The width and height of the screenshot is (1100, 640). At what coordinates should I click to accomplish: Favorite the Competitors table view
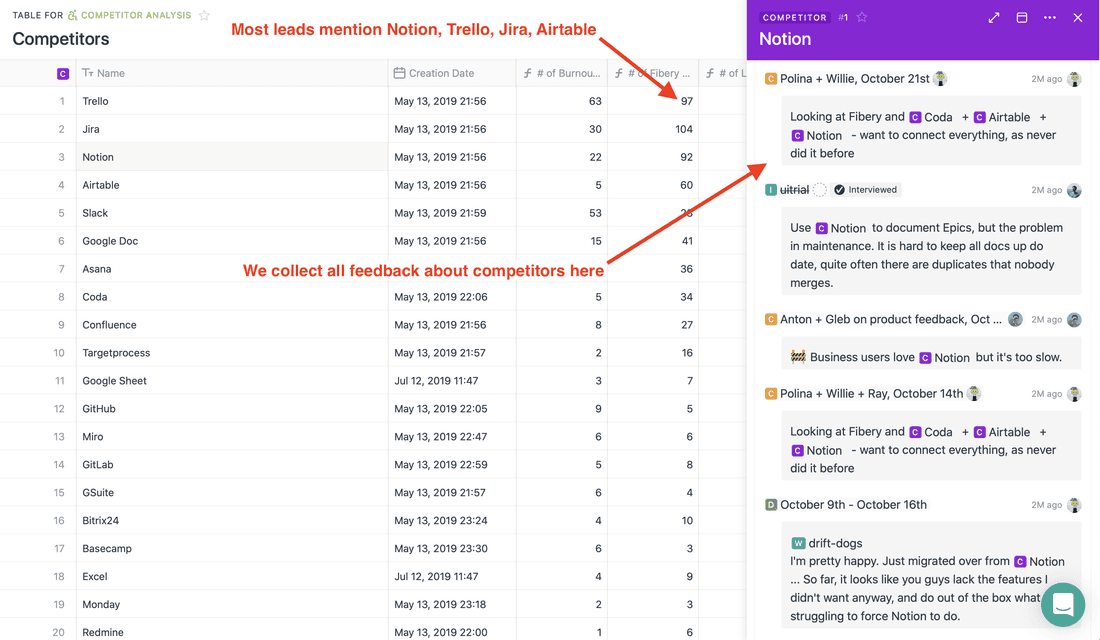(x=205, y=16)
